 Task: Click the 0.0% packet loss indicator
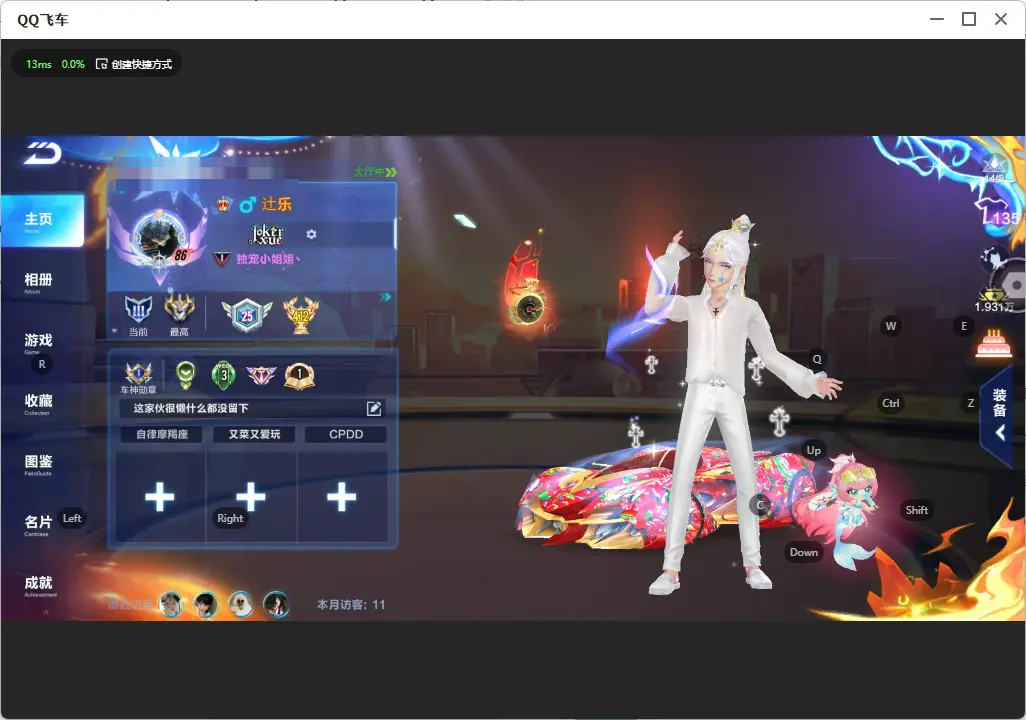(73, 64)
